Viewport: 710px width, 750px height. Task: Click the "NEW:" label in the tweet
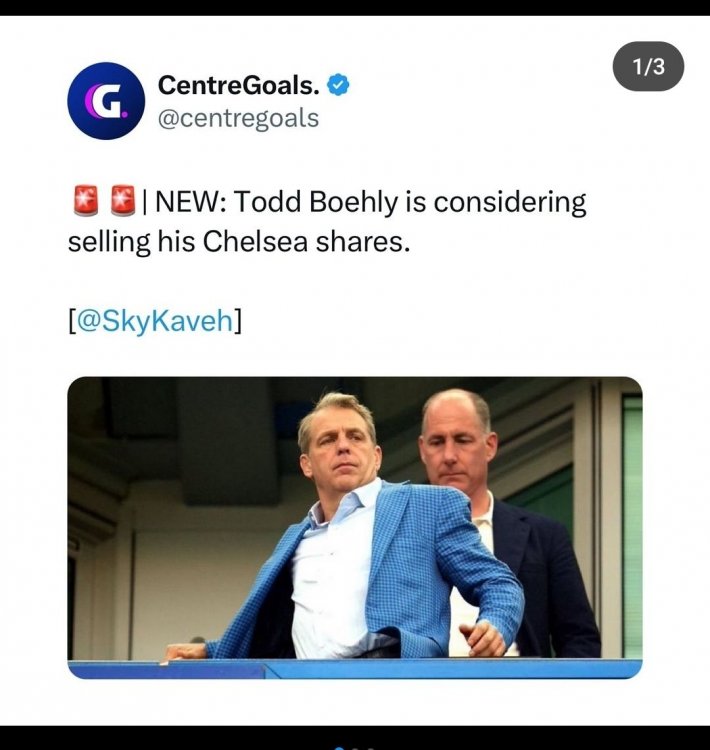pos(191,203)
